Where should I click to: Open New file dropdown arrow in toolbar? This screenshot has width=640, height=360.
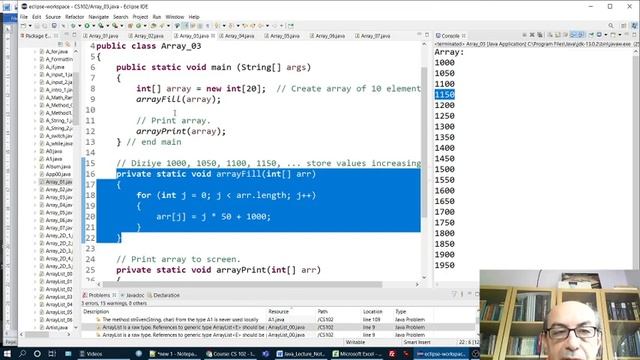(30, 26)
